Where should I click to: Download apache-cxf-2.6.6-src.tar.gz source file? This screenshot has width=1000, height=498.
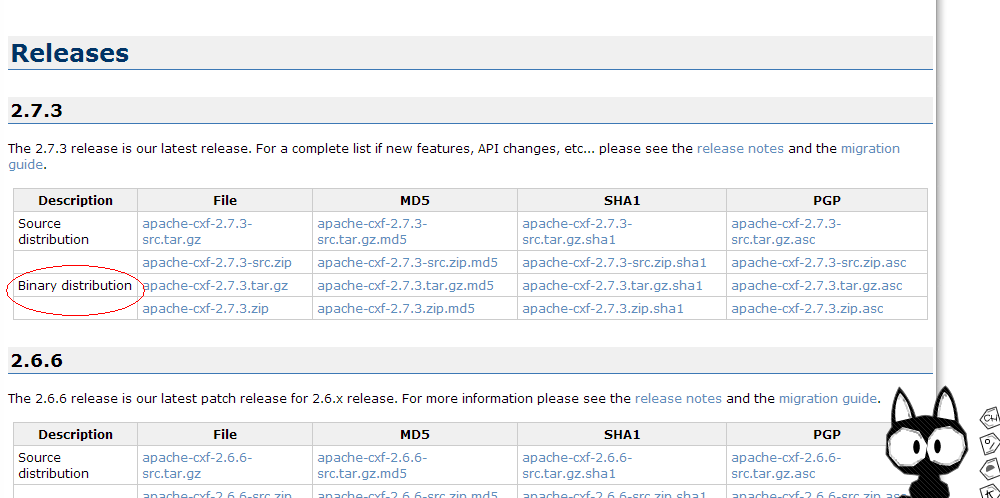(197, 465)
